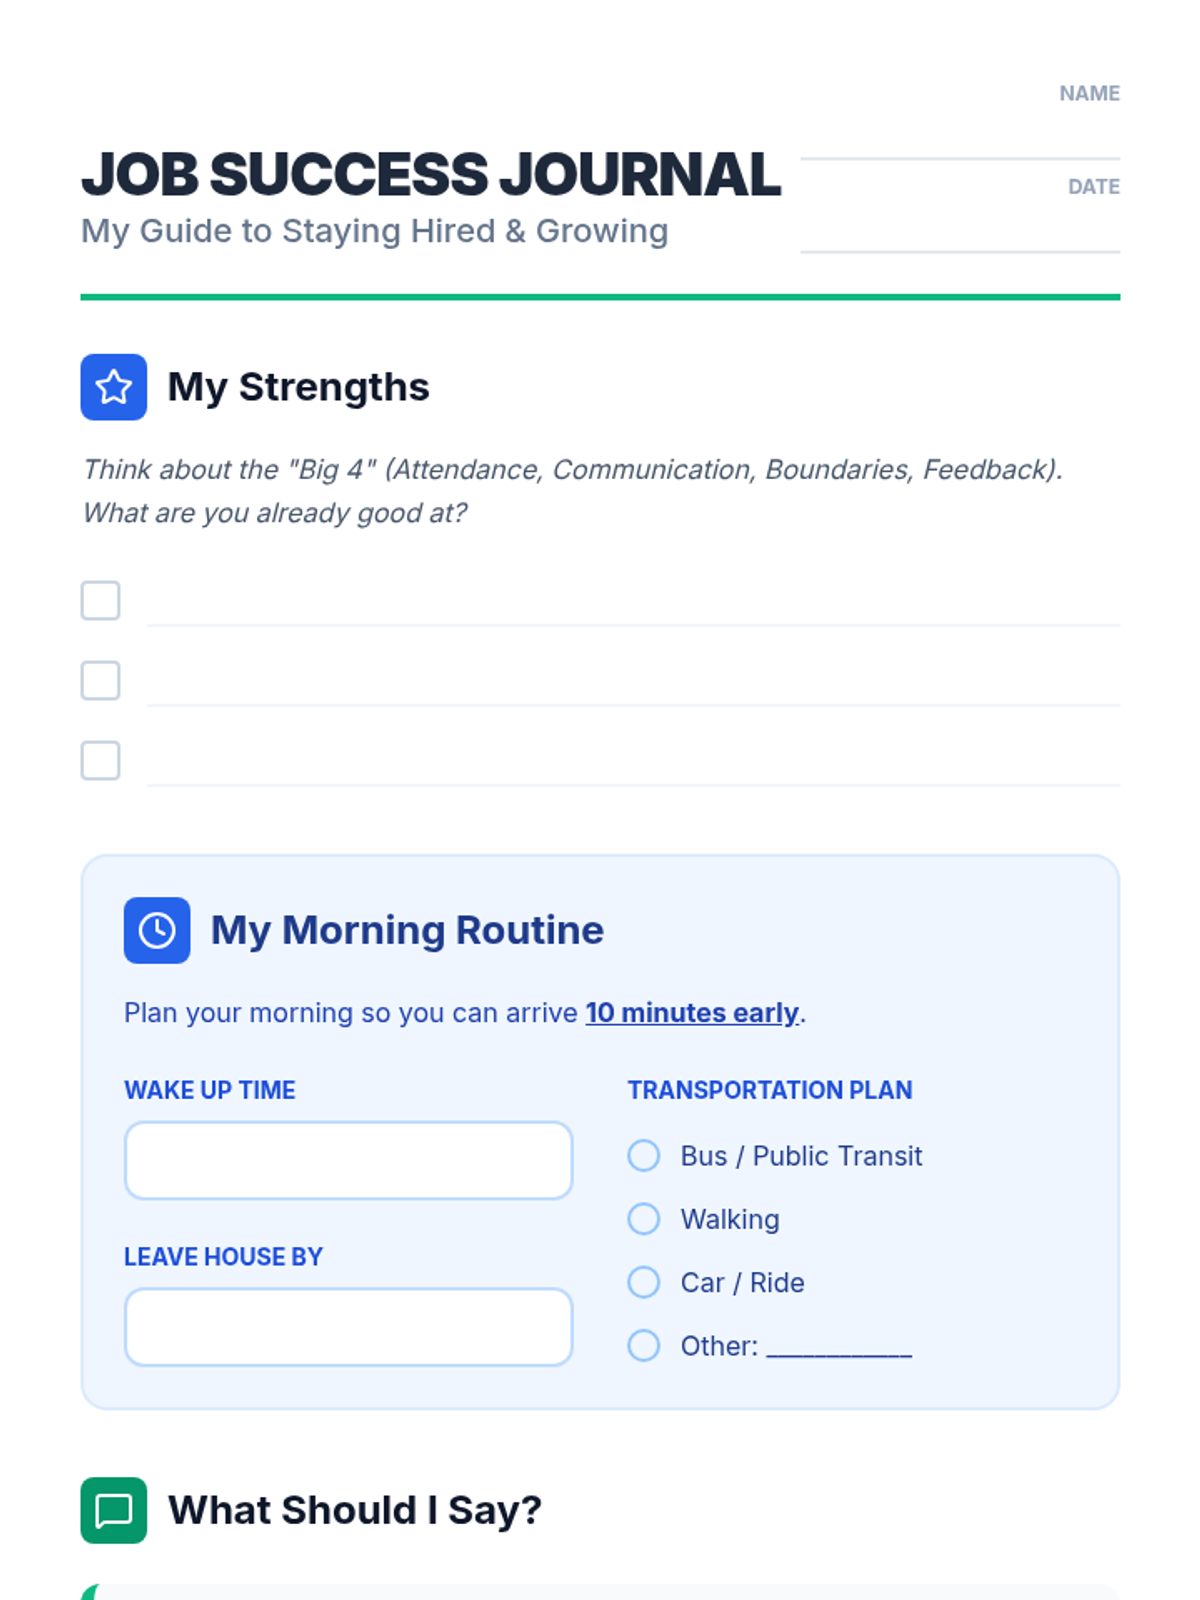Click the Leave House By input box
This screenshot has height=1600, width=1200.
[x=348, y=1327]
